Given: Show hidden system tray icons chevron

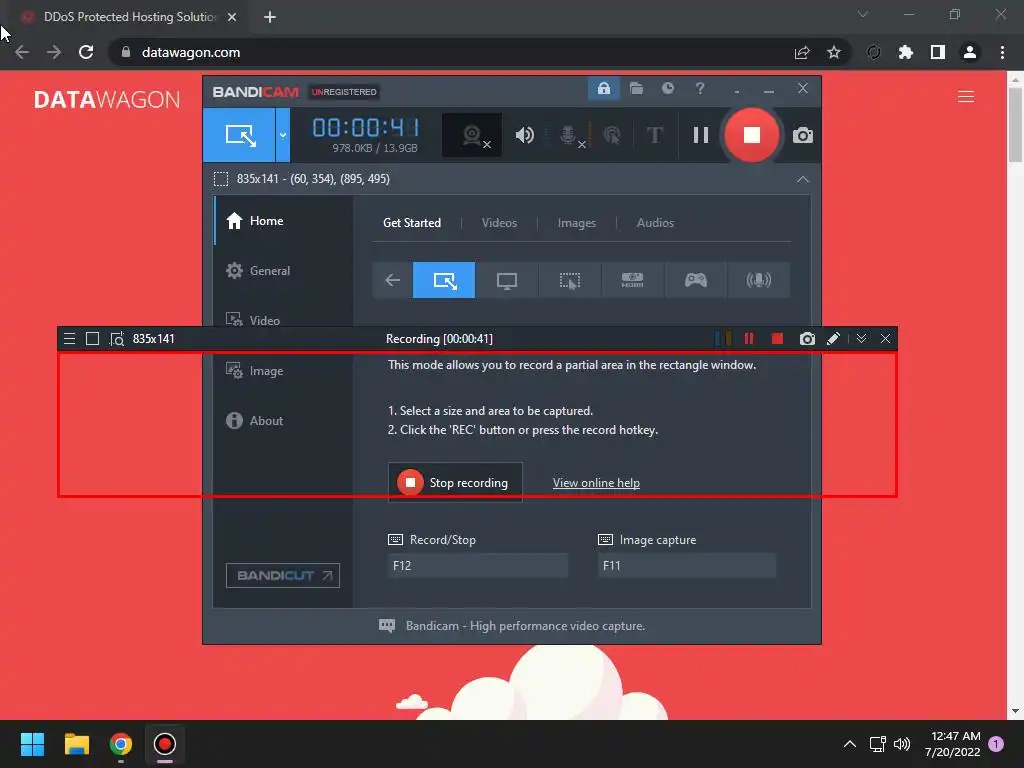Looking at the screenshot, I should click(850, 744).
